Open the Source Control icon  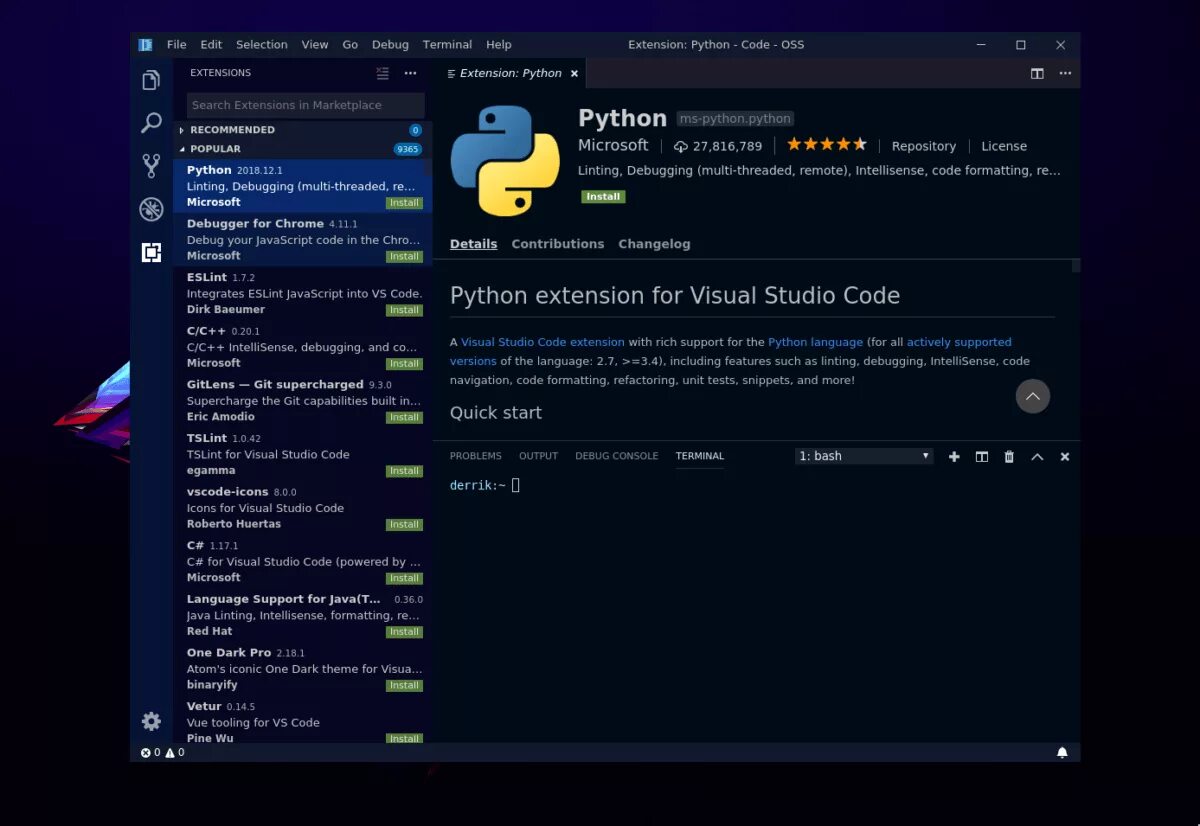(x=151, y=166)
